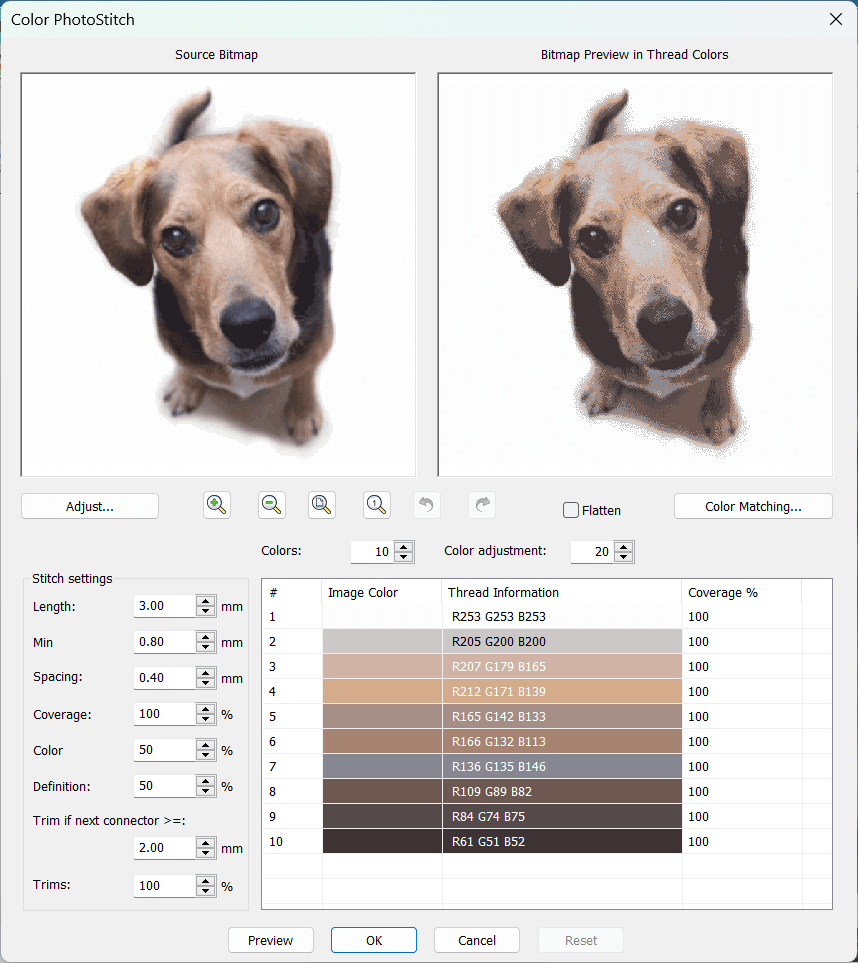Enable the Flatten checkbox
Viewport: 858px width, 963px height.
571,510
